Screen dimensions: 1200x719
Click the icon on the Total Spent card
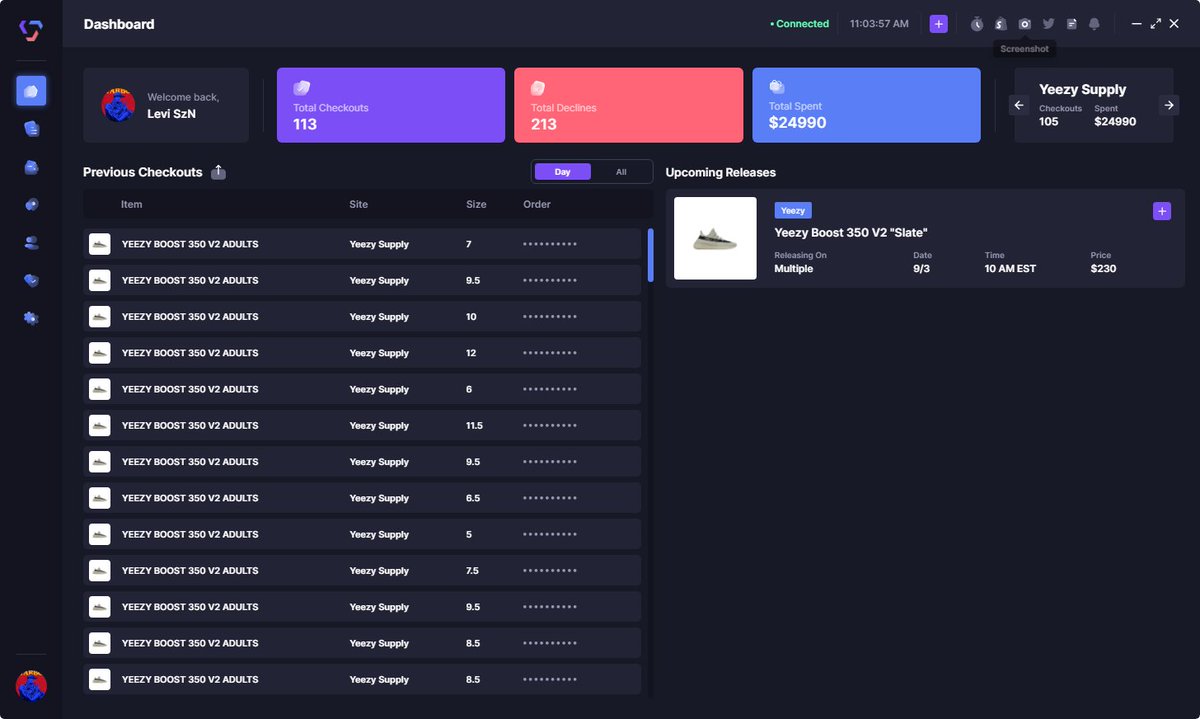coord(777,87)
